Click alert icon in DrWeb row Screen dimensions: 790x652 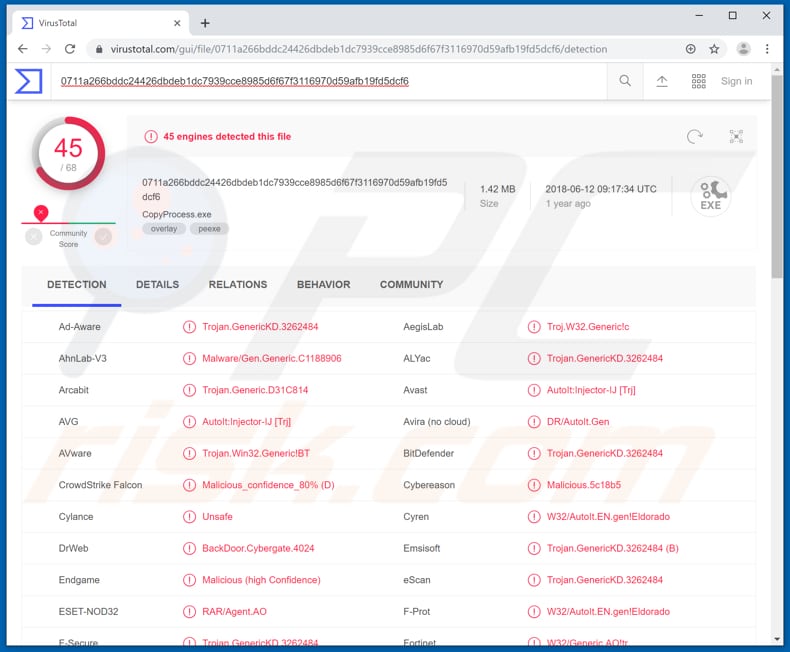[x=189, y=548]
